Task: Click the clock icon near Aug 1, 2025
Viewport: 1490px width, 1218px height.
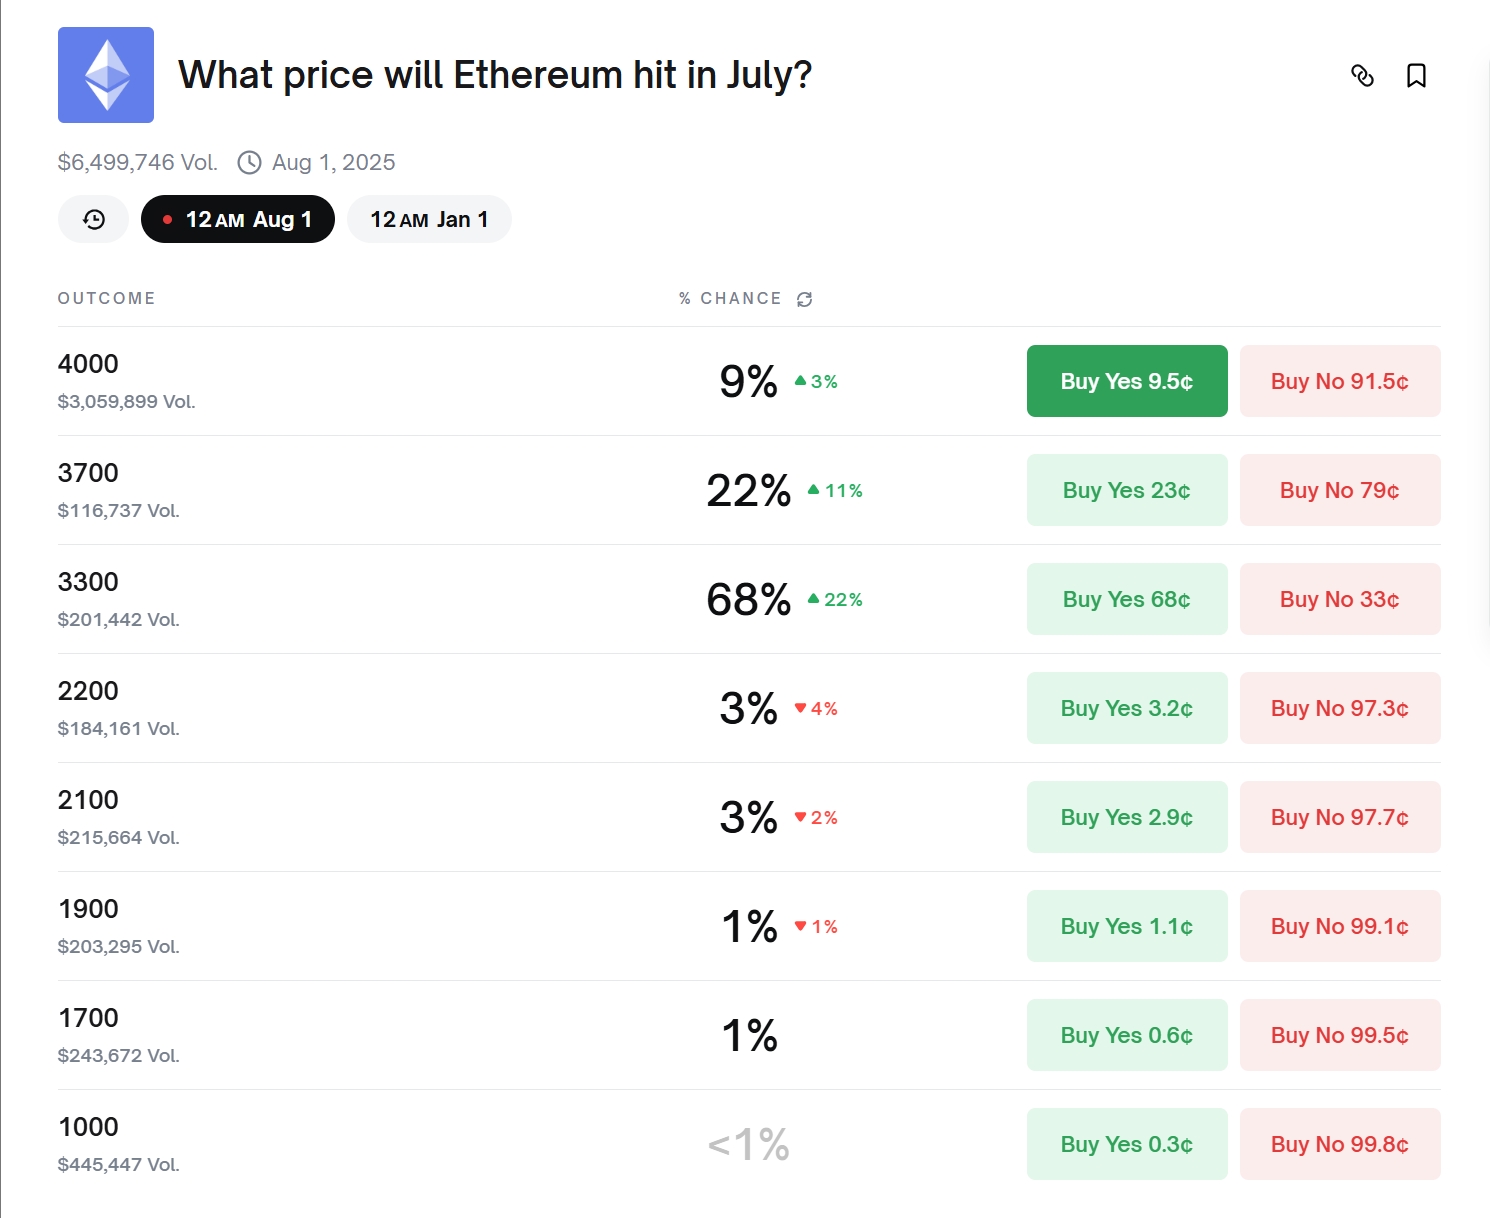Action: tap(249, 162)
